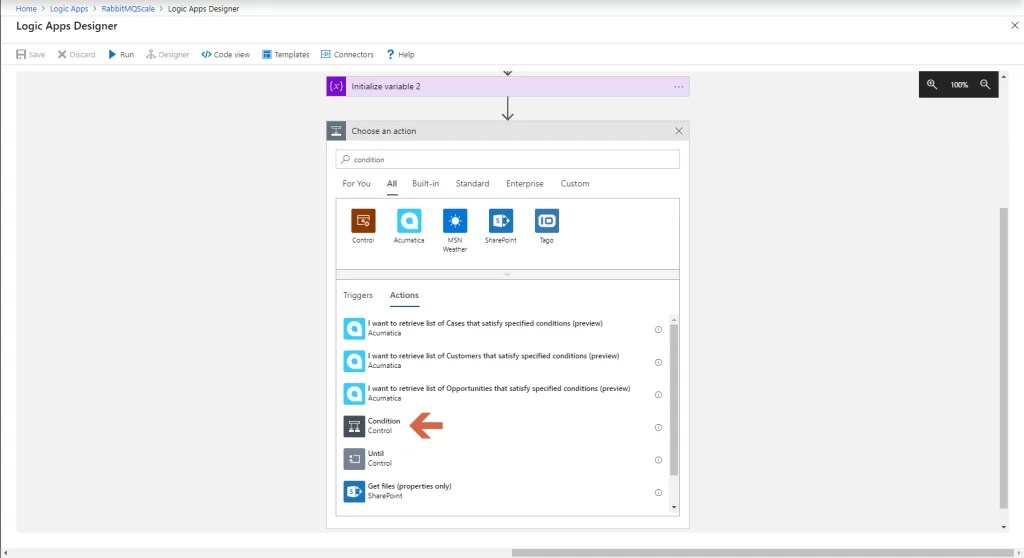Open Code view

click(225, 54)
